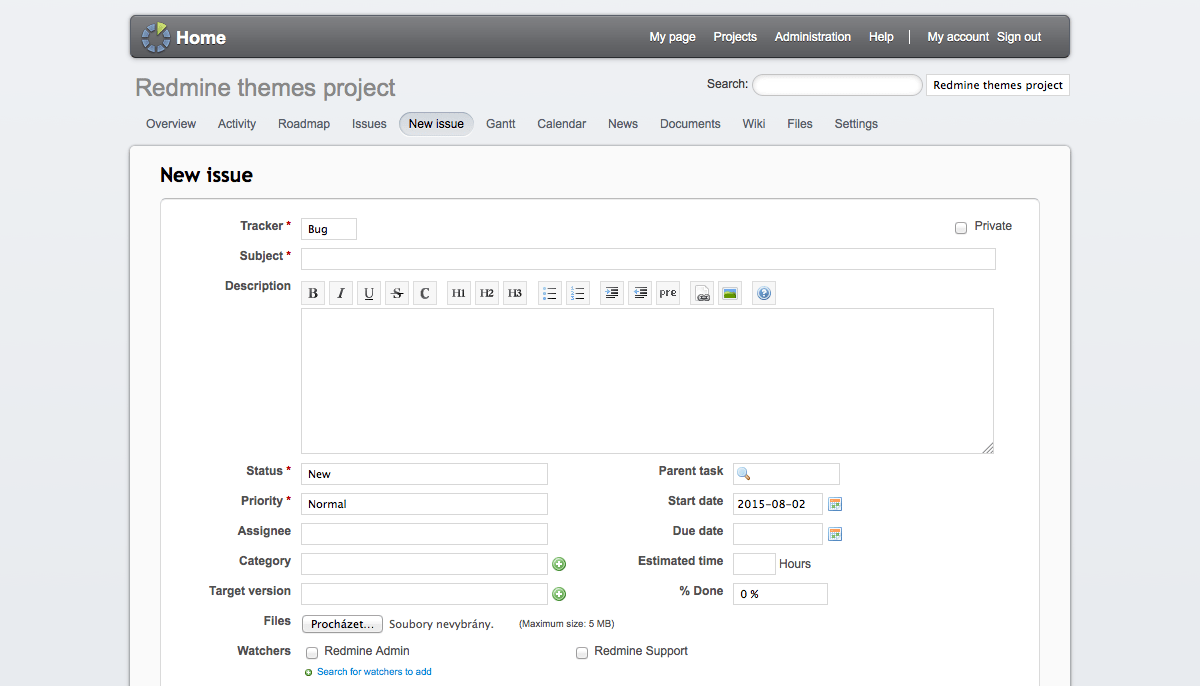Click the Bold formatting icon
This screenshot has height=686, width=1200.
[x=313, y=293]
